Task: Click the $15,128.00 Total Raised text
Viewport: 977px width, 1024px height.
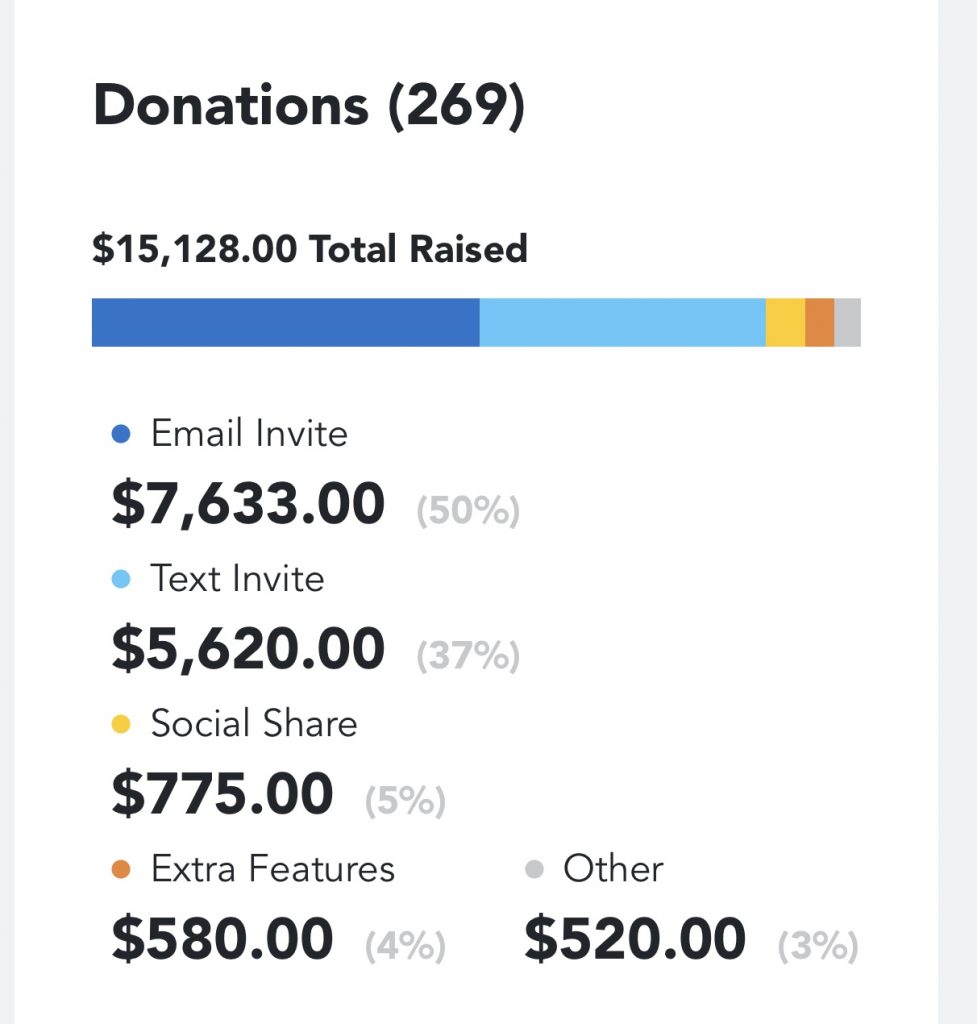Action: point(310,249)
